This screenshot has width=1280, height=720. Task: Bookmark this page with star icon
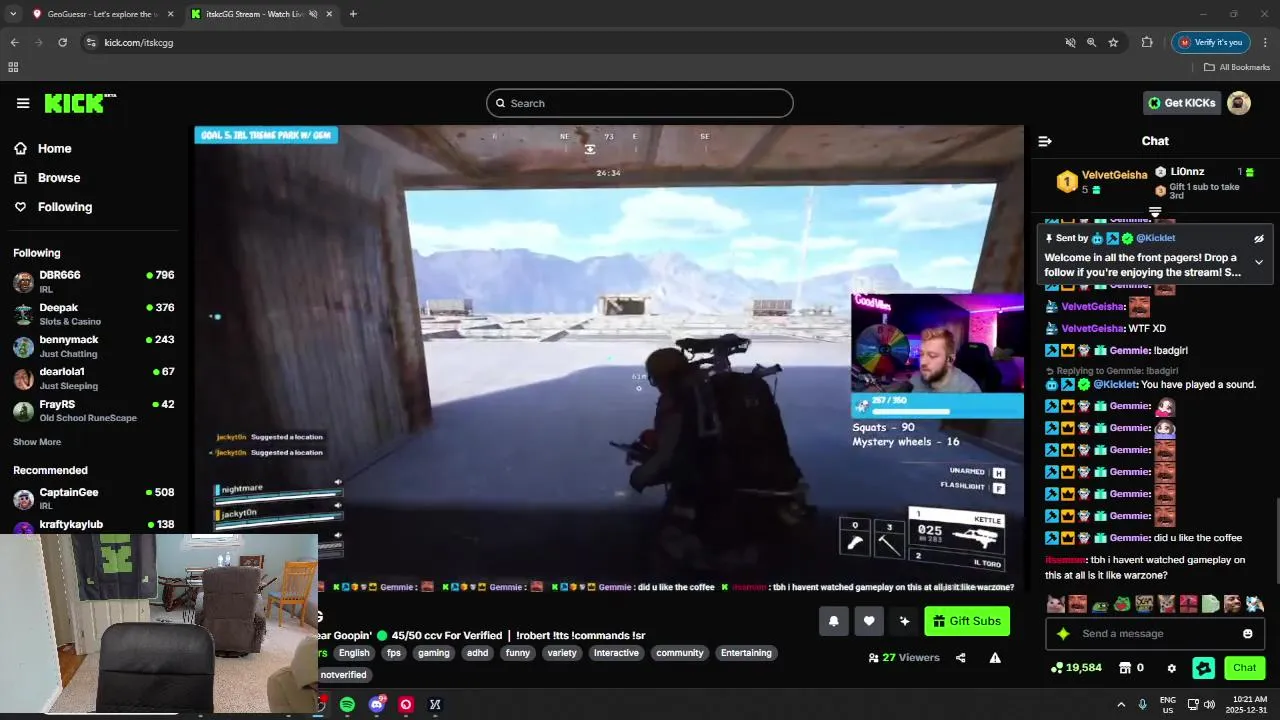tap(1113, 42)
